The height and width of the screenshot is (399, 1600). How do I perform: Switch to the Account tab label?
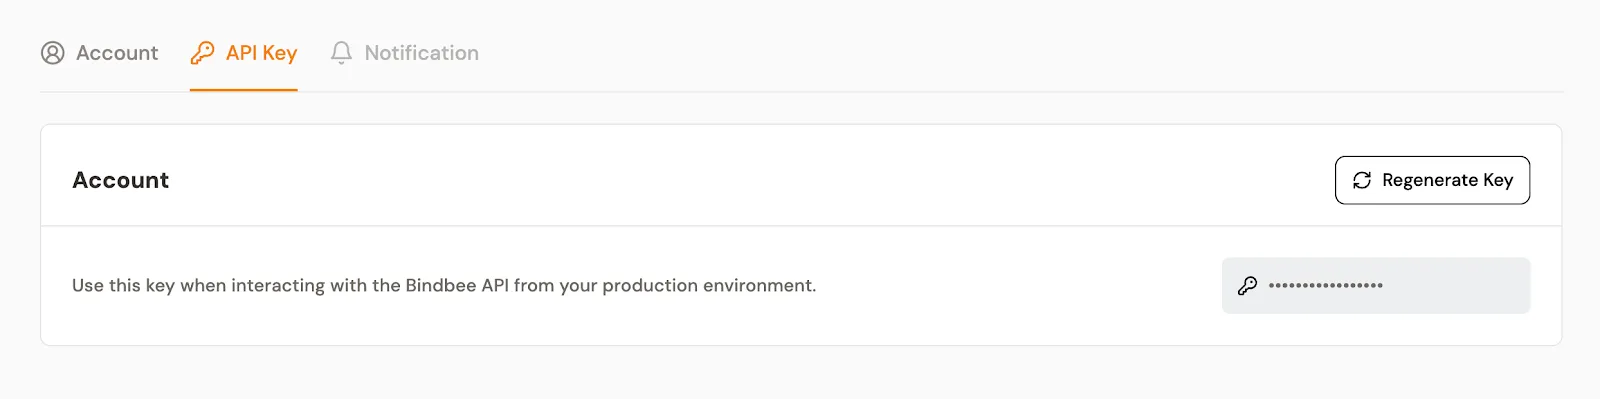tap(117, 53)
